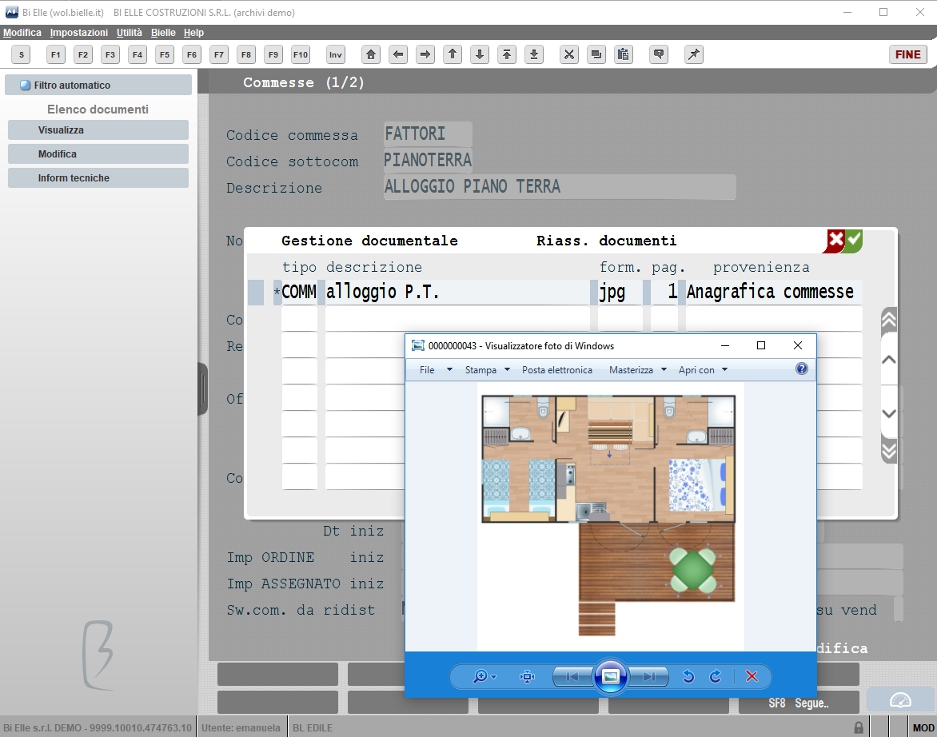Click the FINE button
This screenshot has height=737, width=937.
(x=908, y=54)
